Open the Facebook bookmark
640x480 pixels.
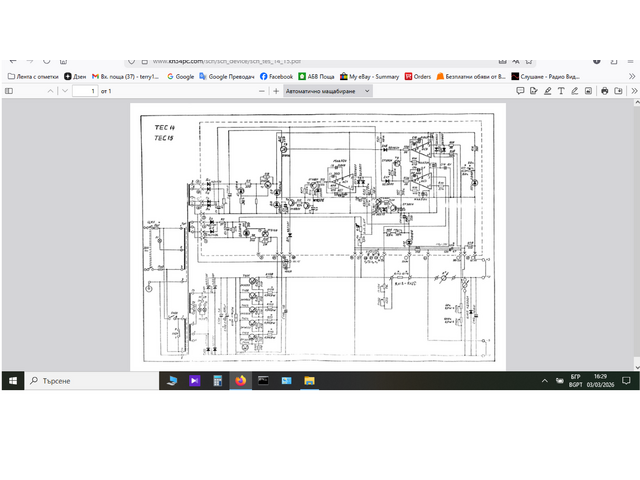pos(276,76)
